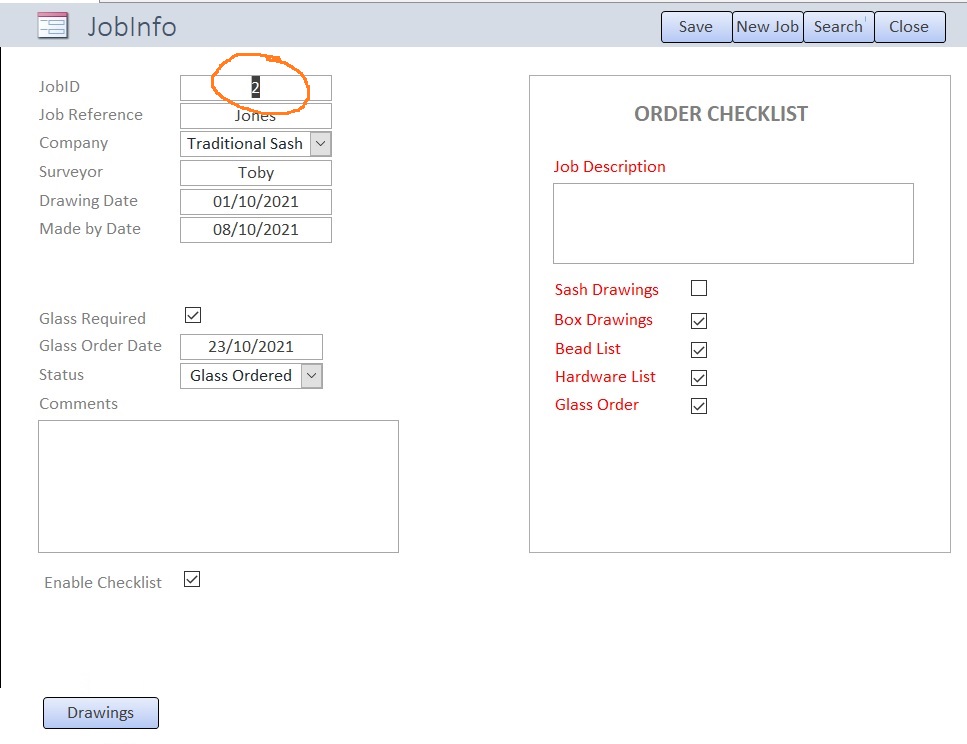Click inside the Comments text box
The height and width of the screenshot is (744, 967).
[x=218, y=486]
